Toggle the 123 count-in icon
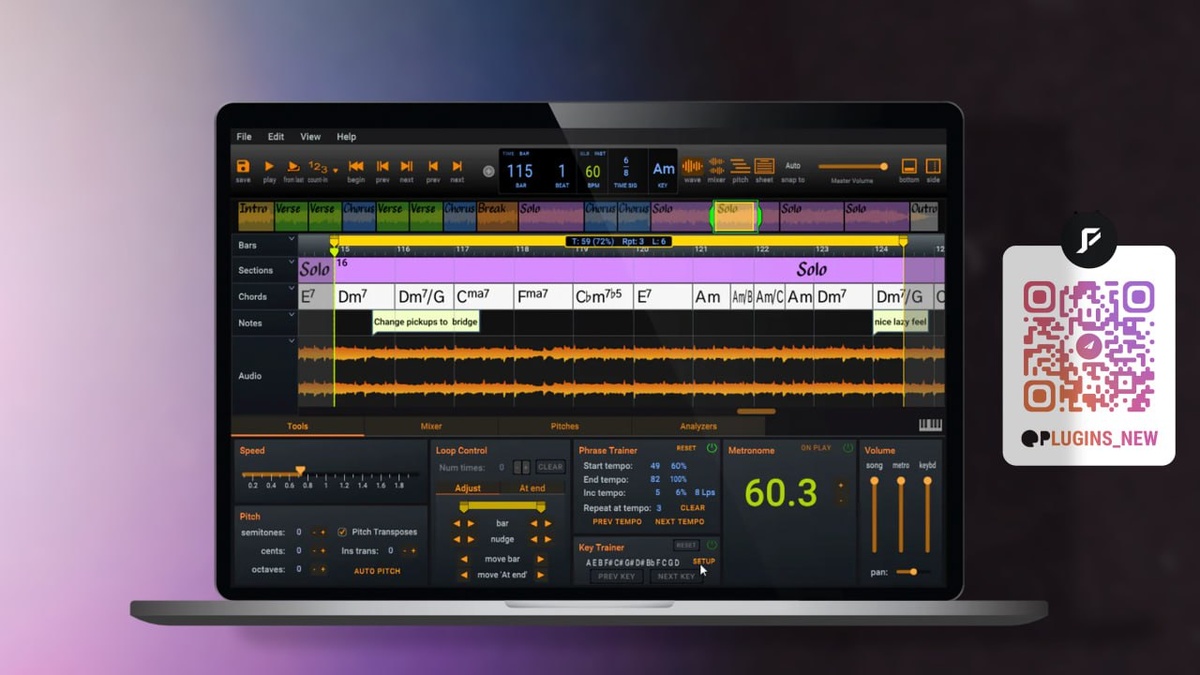Image resolution: width=1200 pixels, height=675 pixels. click(318, 166)
